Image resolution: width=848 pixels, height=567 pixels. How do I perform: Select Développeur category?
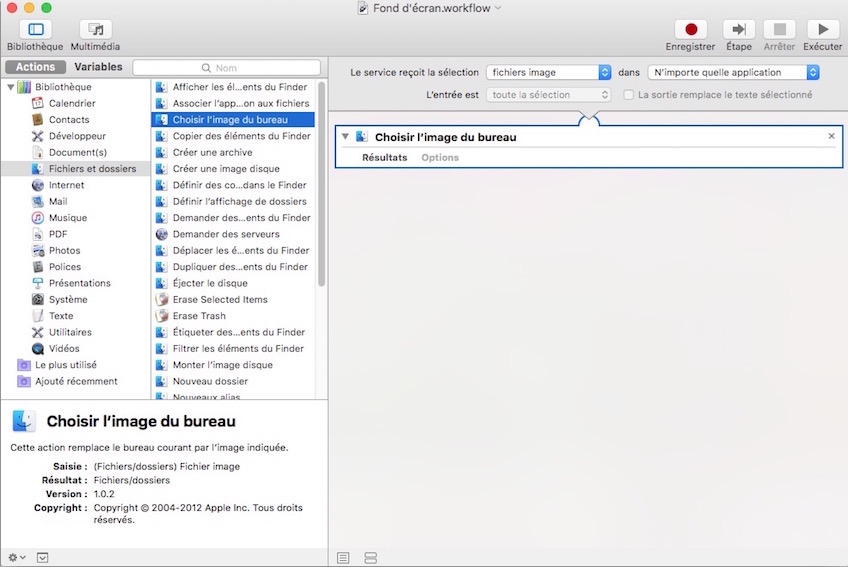(x=77, y=136)
